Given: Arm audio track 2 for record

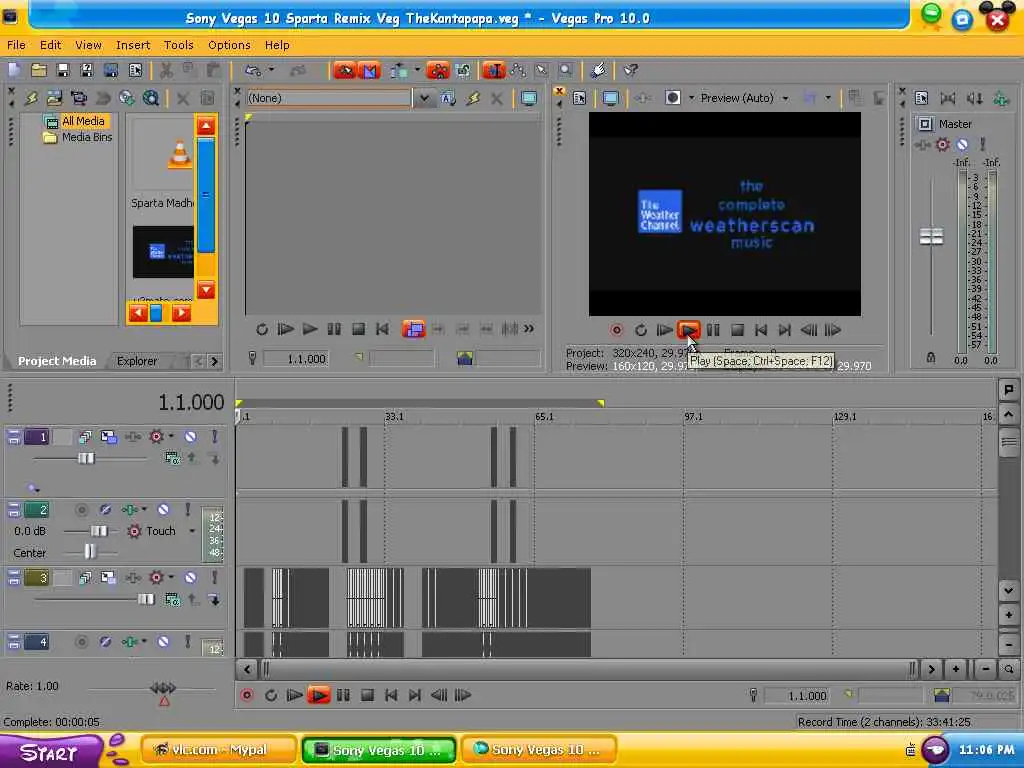Looking at the screenshot, I should (x=82, y=509).
